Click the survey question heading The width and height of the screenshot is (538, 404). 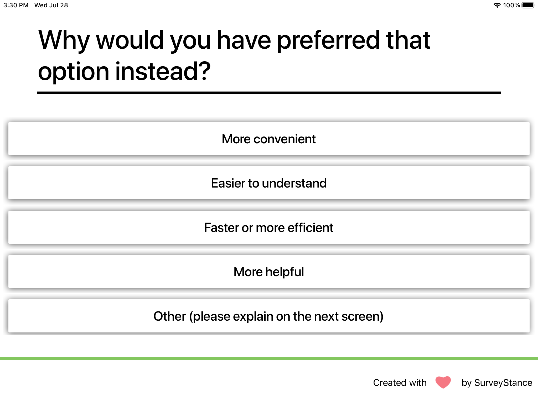[x=234, y=55]
